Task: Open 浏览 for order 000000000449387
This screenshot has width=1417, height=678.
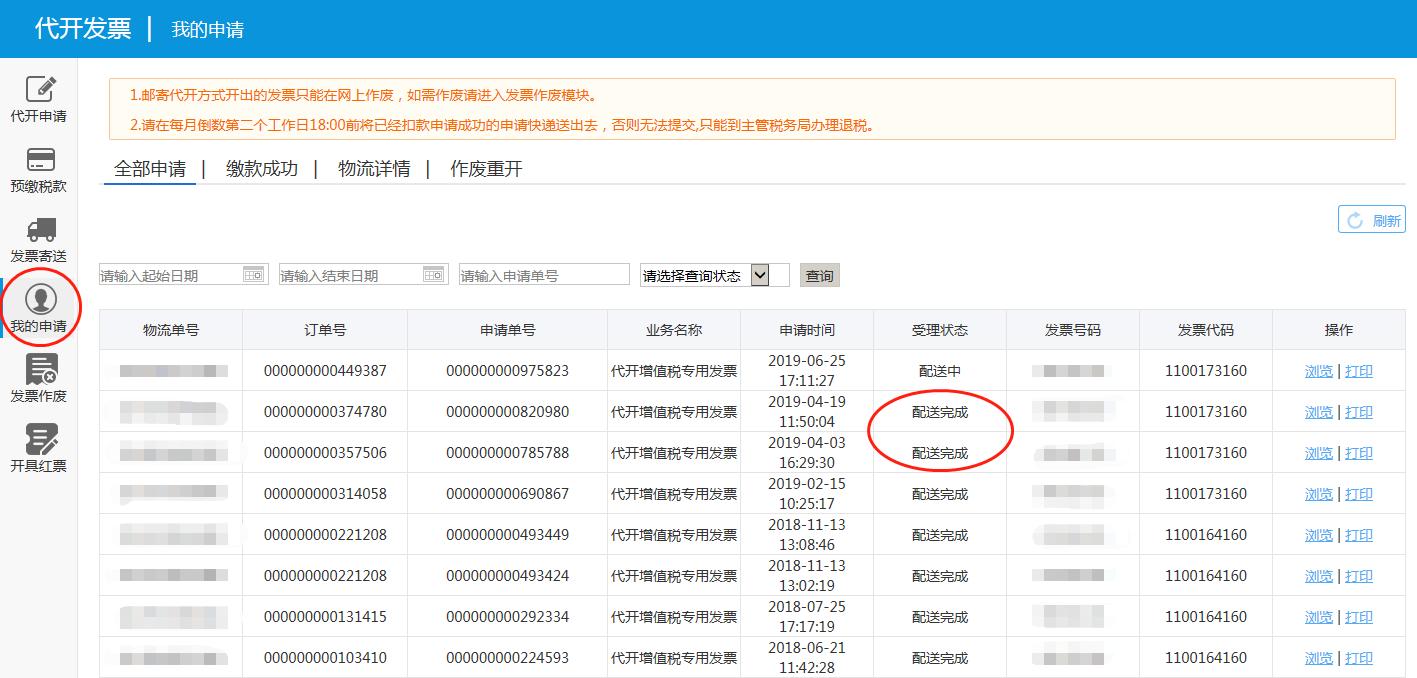Action: point(1319,370)
